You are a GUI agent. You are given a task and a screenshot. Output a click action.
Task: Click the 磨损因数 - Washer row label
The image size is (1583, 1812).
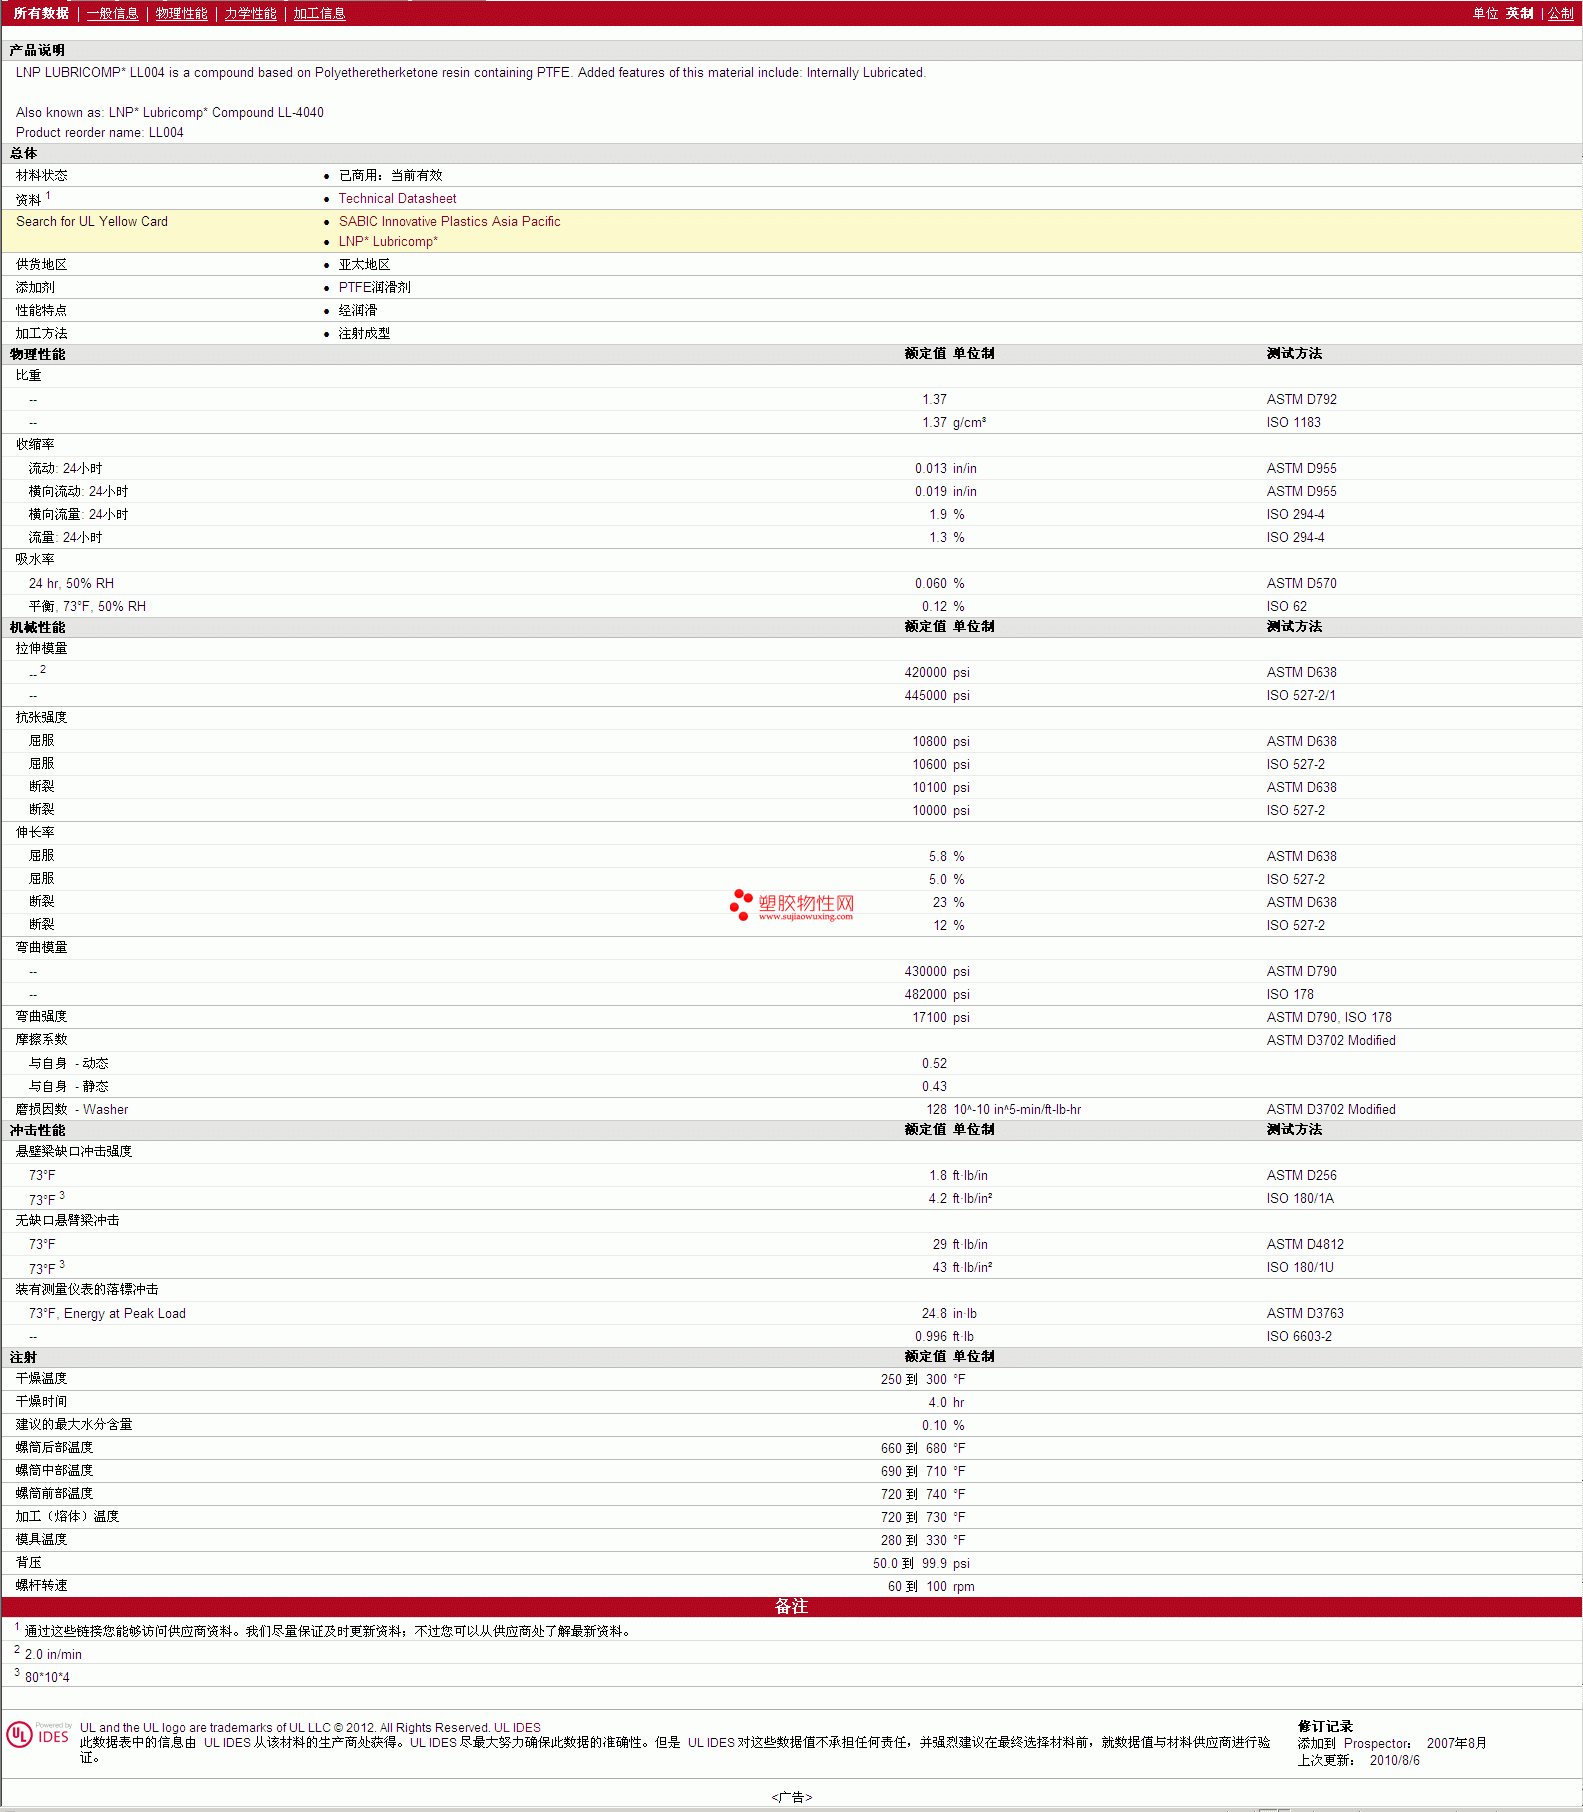coord(72,1110)
